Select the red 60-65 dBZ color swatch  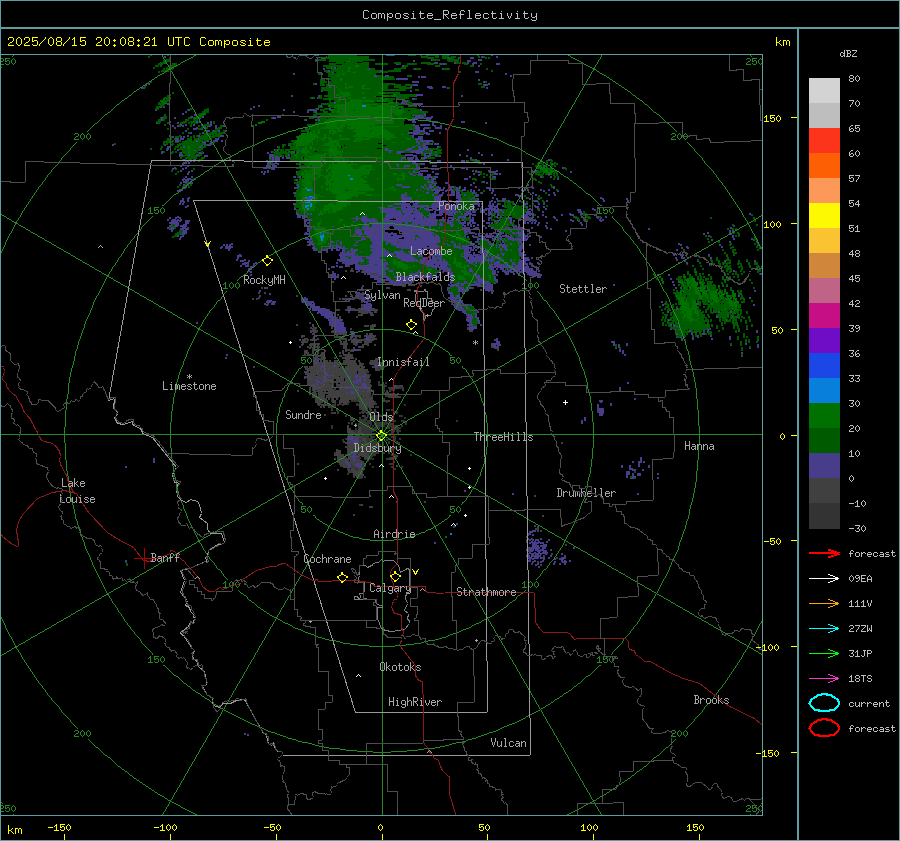coord(824,141)
